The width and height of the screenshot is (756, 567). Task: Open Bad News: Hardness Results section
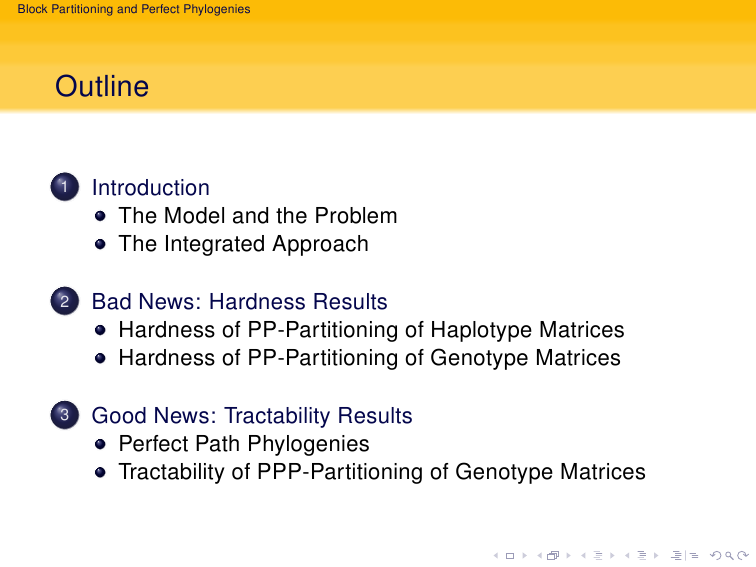(240, 301)
